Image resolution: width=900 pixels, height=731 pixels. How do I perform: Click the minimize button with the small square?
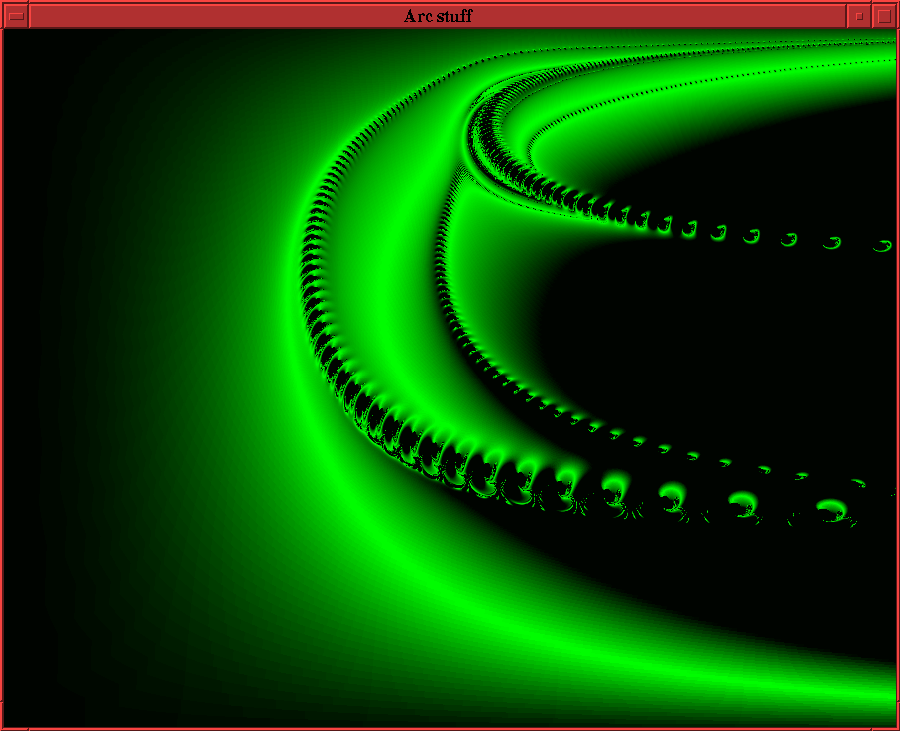859,16
